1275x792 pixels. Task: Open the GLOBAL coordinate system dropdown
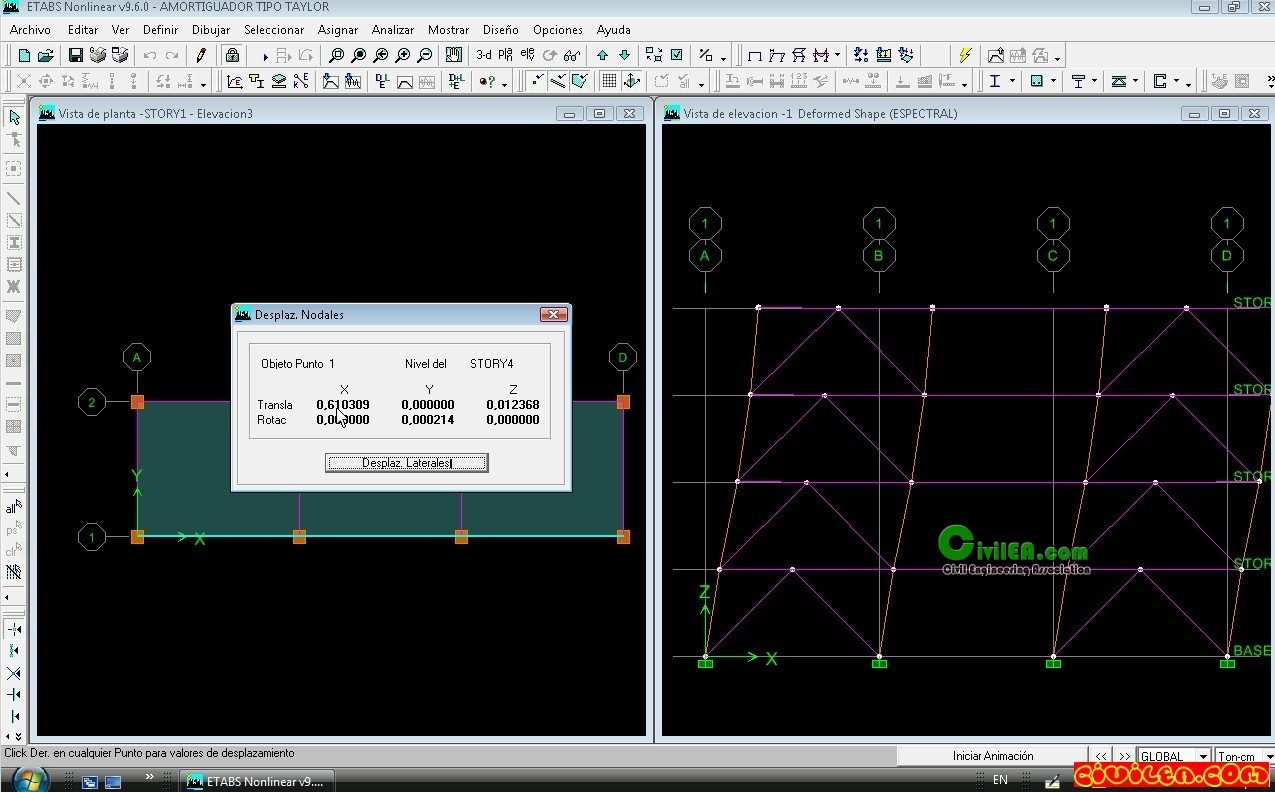tap(1203, 757)
